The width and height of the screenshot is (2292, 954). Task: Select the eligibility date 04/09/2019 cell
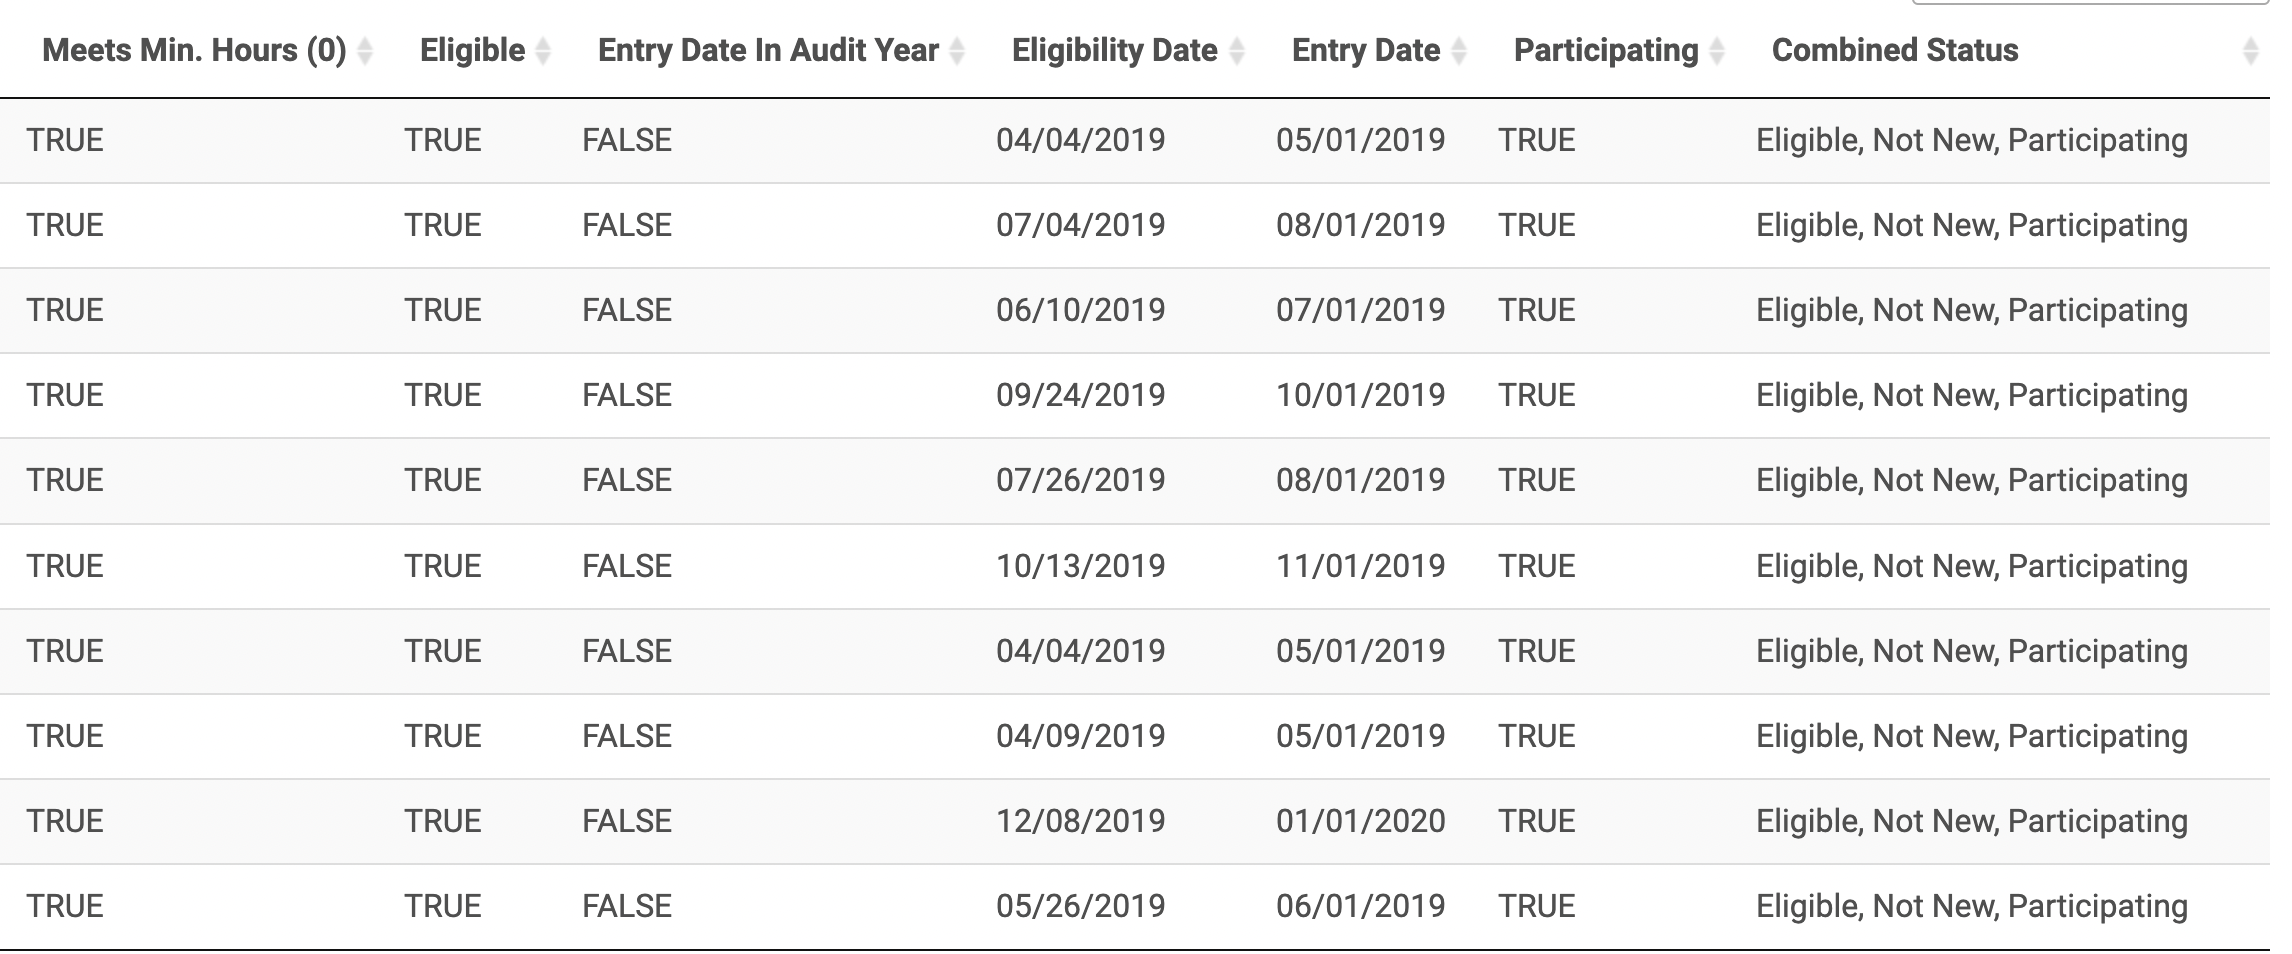1080,736
